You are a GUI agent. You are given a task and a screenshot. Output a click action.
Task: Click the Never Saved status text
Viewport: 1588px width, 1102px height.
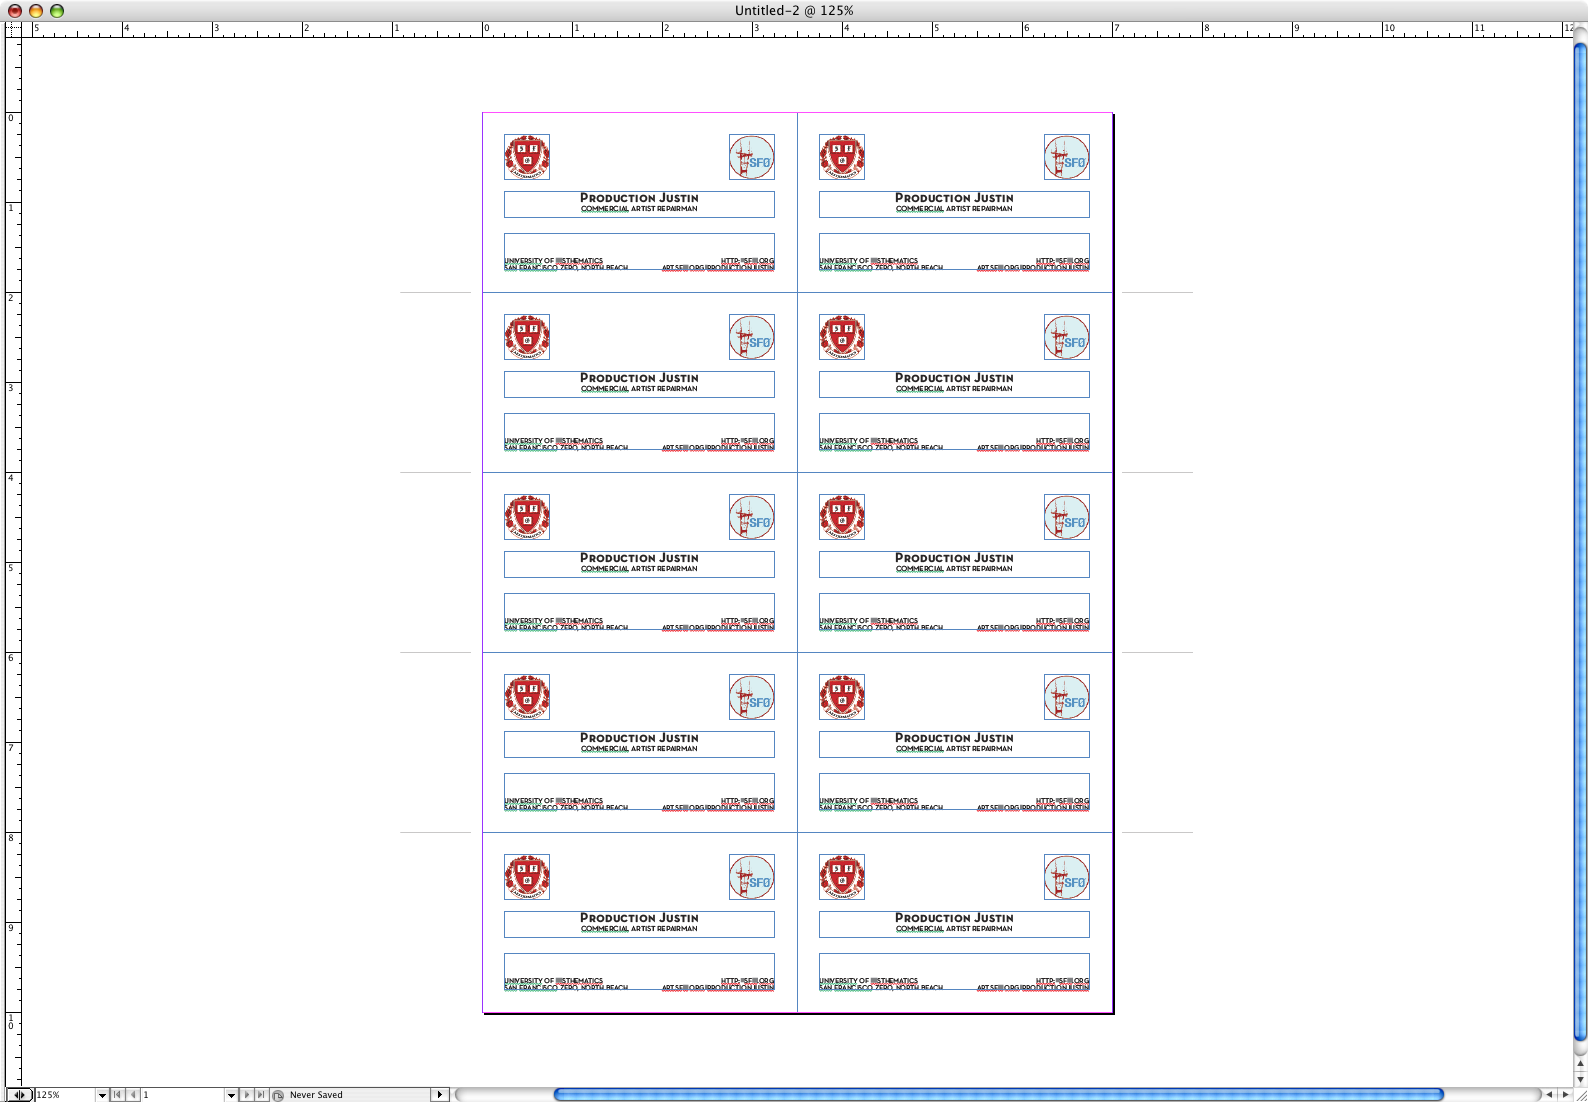coord(316,1095)
